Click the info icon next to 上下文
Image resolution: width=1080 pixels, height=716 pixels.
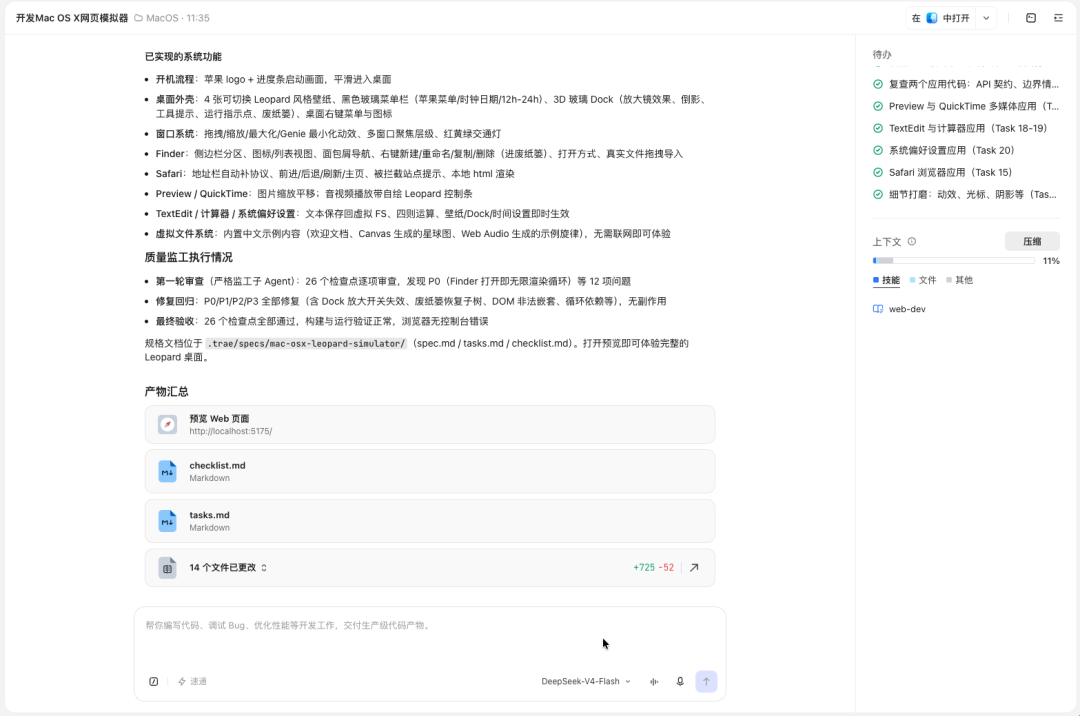912,242
